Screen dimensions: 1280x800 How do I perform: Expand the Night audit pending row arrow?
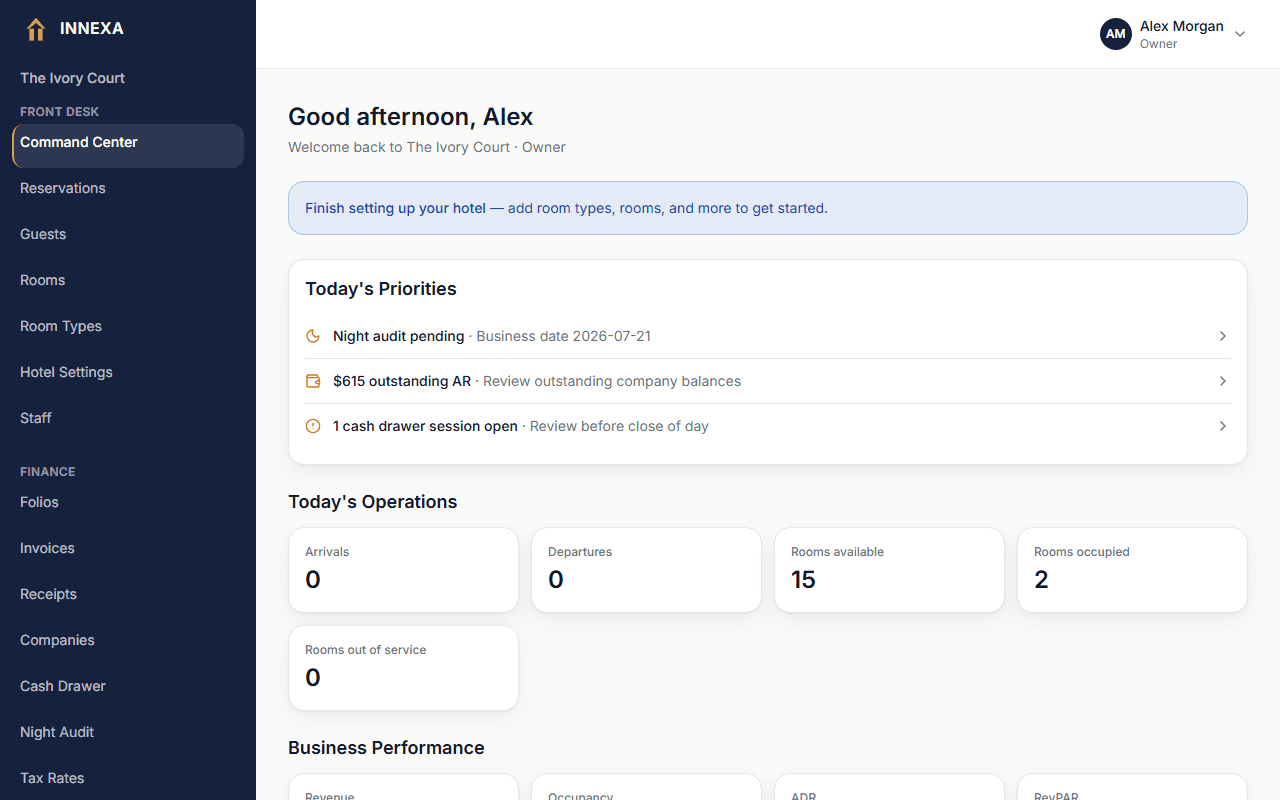pos(1222,336)
